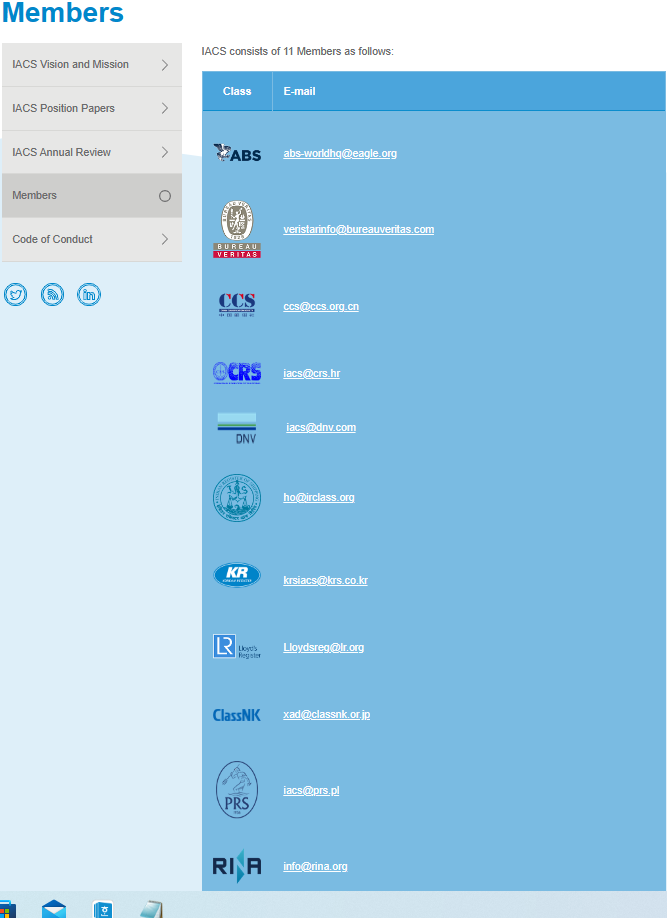Click the xad@classnk.or.jp email link
This screenshot has height=918, width=667.
pos(327,714)
